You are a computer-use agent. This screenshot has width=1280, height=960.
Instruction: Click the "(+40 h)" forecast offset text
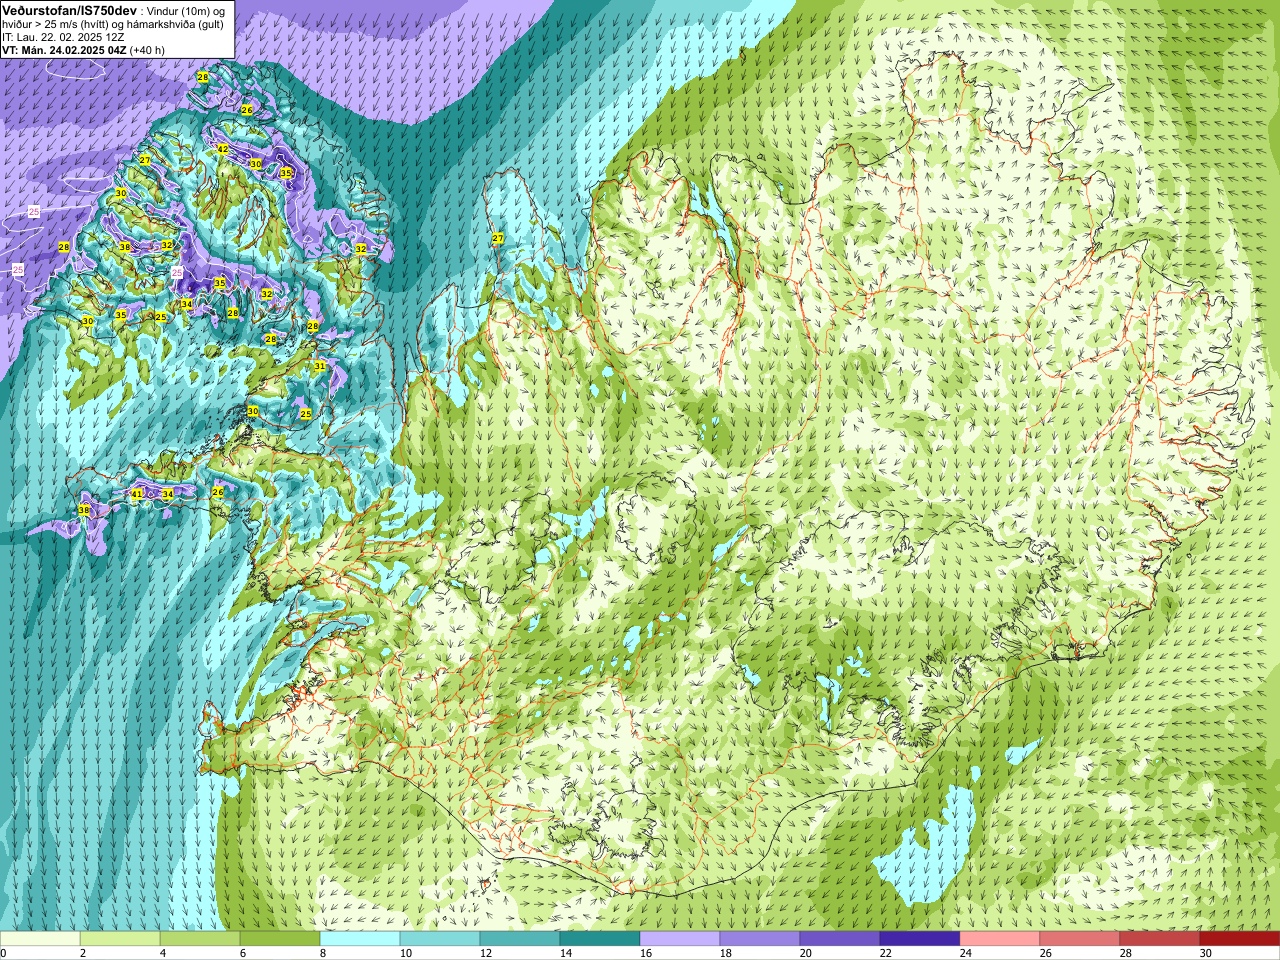(147, 50)
